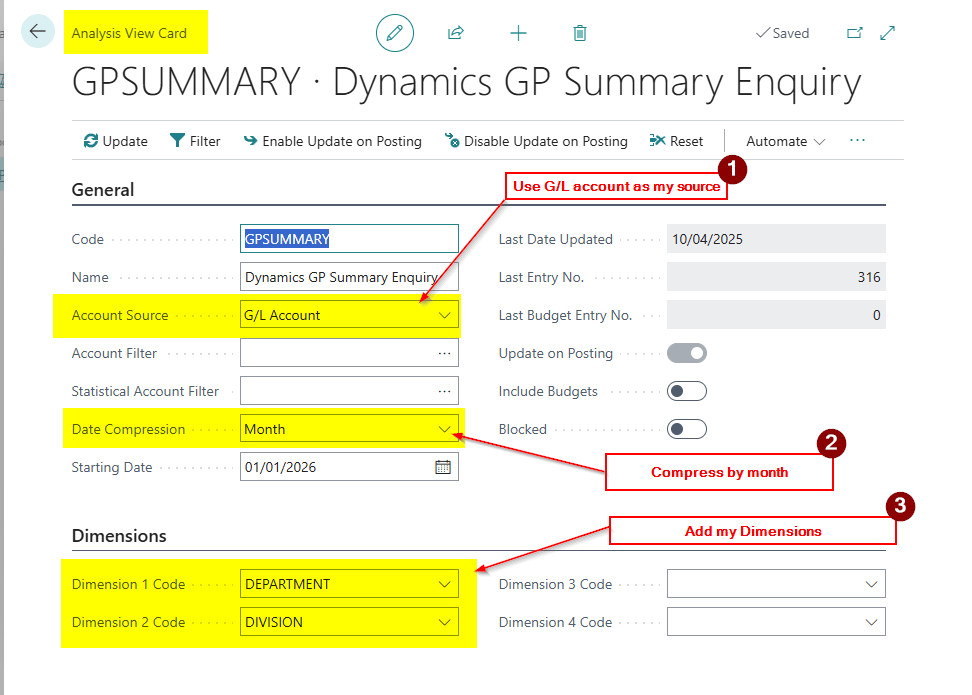The height and width of the screenshot is (695, 972).
Task: Open the Automate menu
Action: click(x=786, y=141)
